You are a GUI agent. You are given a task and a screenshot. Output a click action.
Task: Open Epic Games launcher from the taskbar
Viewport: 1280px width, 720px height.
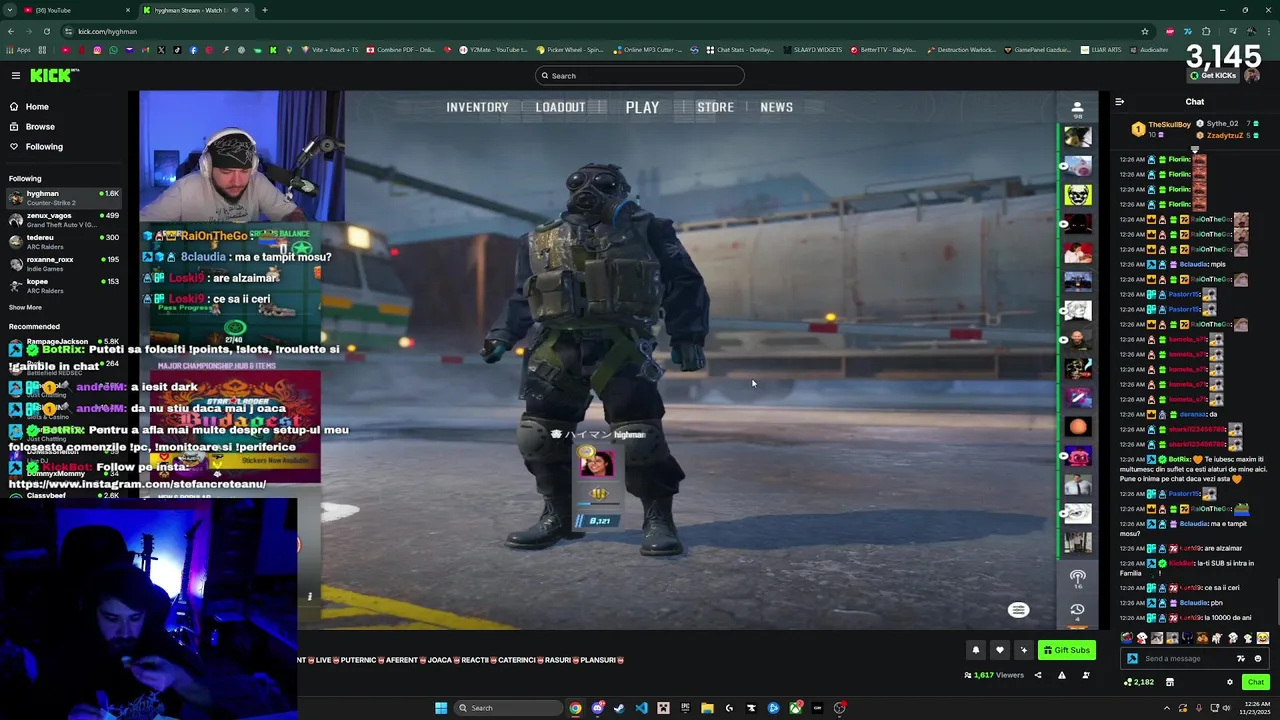tap(685, 708)
